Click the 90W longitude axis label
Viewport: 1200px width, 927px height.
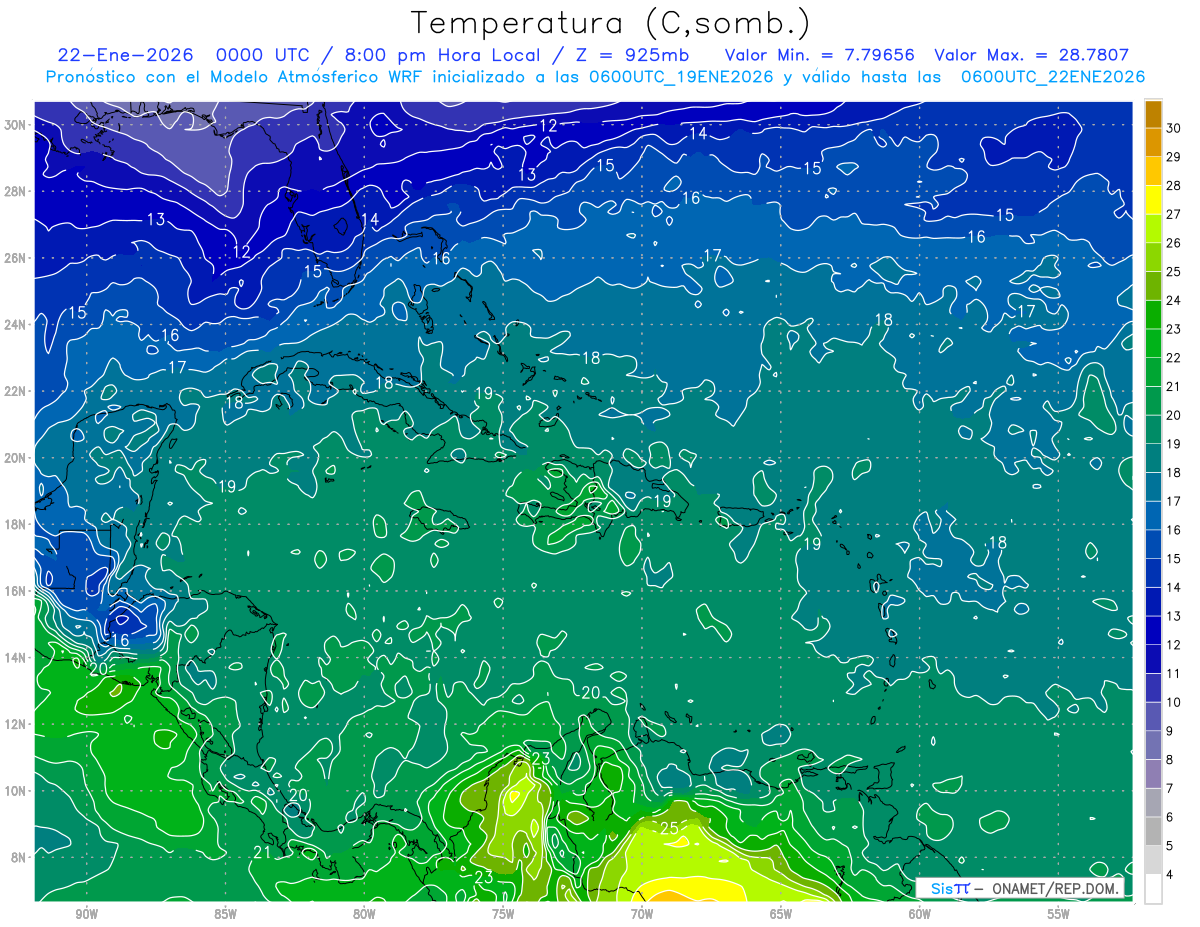[x=86, y=914]
